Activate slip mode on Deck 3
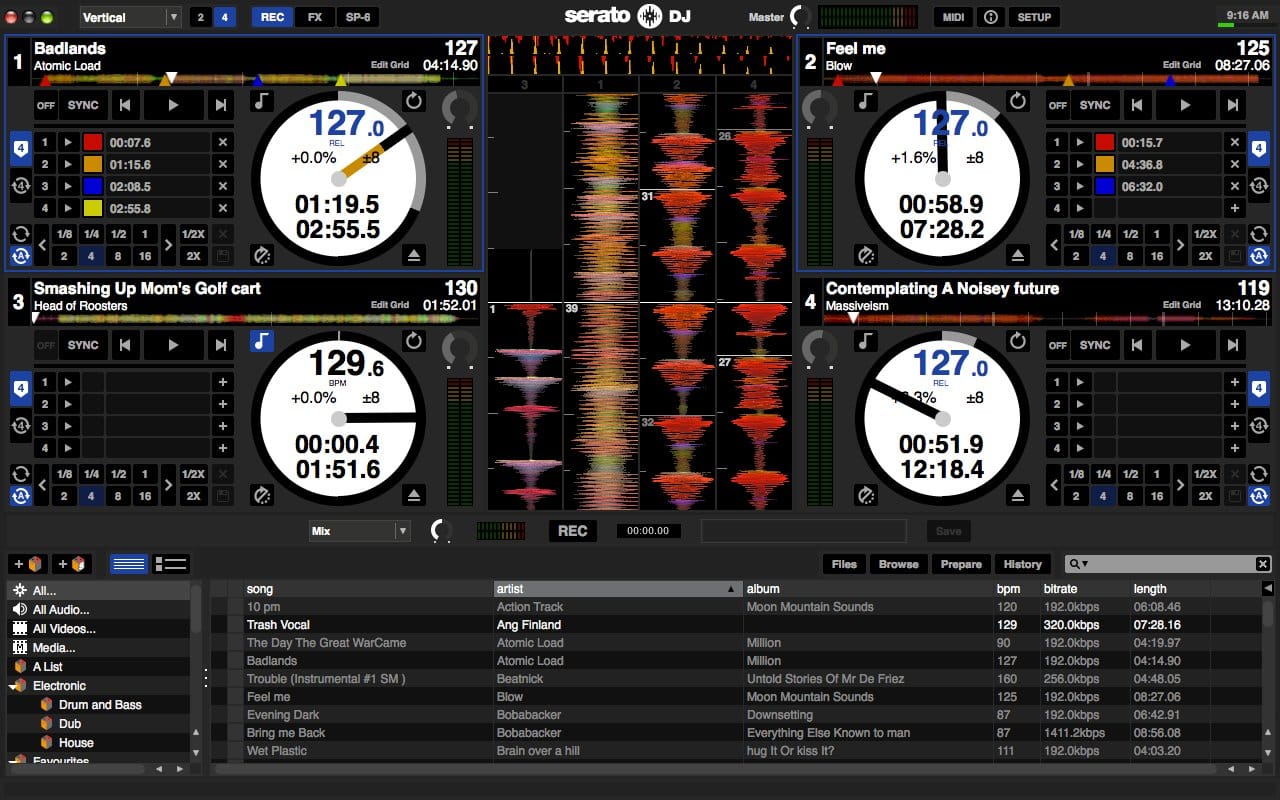 tap(262, 495)
